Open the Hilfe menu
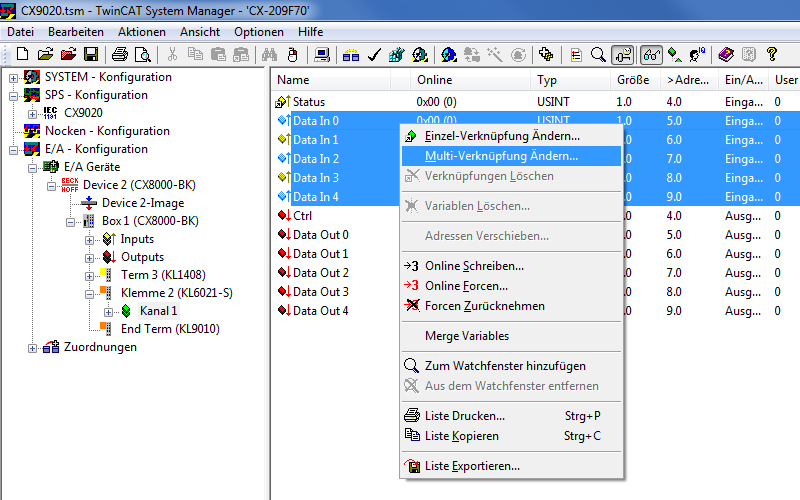The width and height of the screenshot is (800, 500). (311, 32)
